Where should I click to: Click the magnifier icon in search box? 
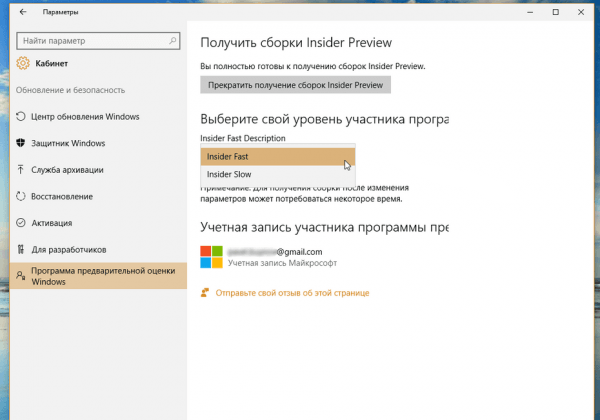(x=173, y=41)
